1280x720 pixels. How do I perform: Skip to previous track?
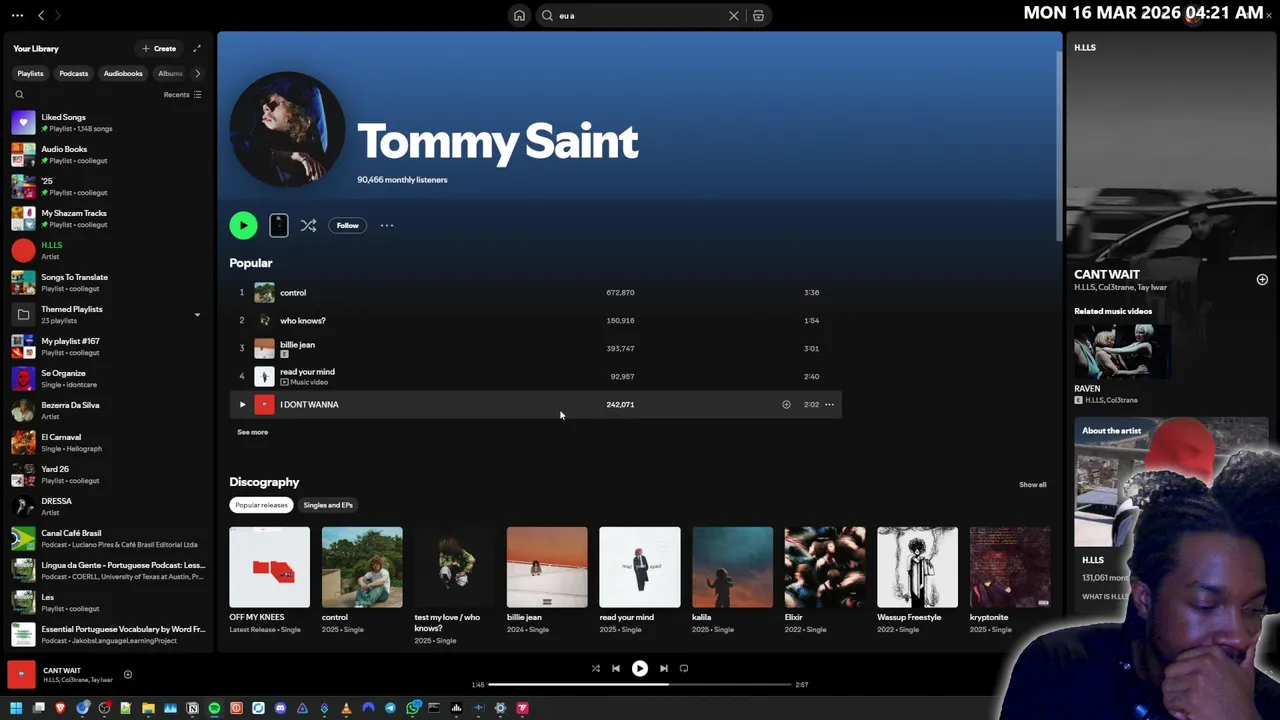(616, 668)
